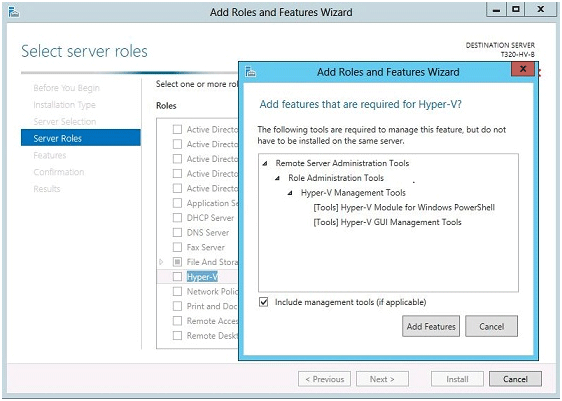Collapse Role Administration Tools node
Screen dimensions: 562x401
tap(277, 178)
